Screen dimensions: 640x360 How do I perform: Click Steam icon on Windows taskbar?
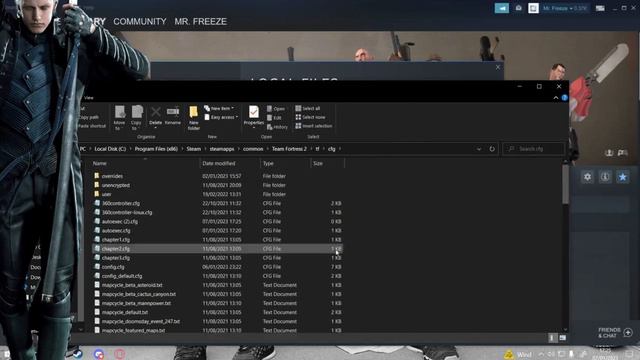[77, 353]
